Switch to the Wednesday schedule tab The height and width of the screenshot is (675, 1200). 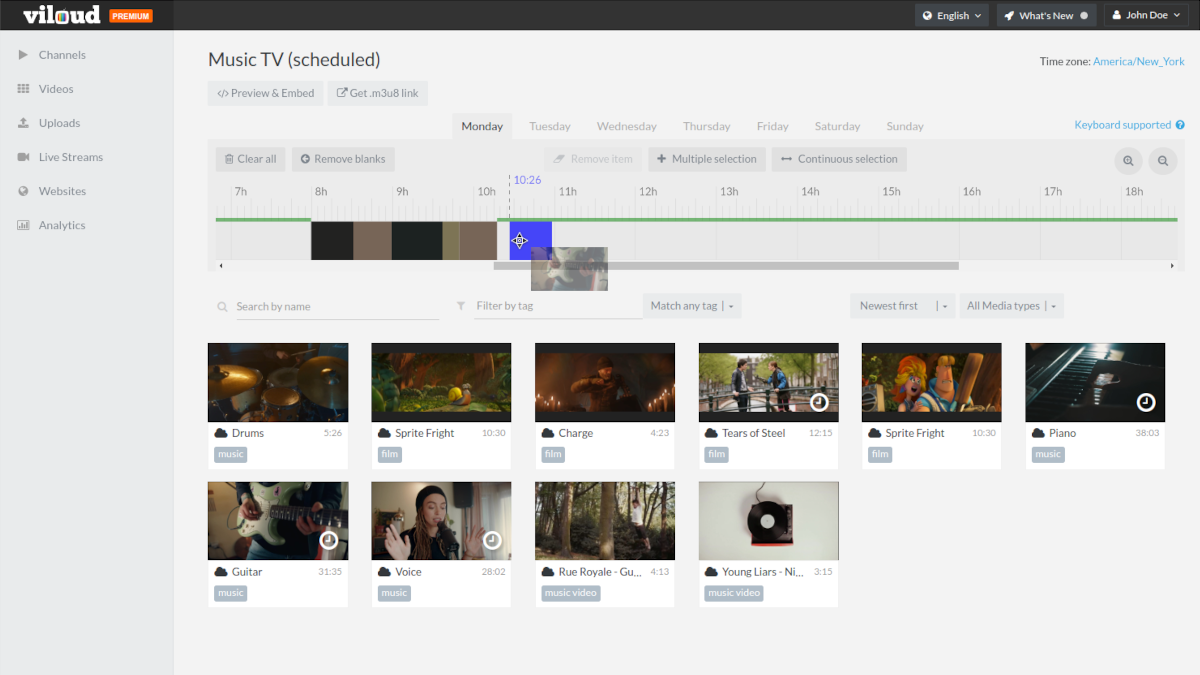tap(626, 125)
